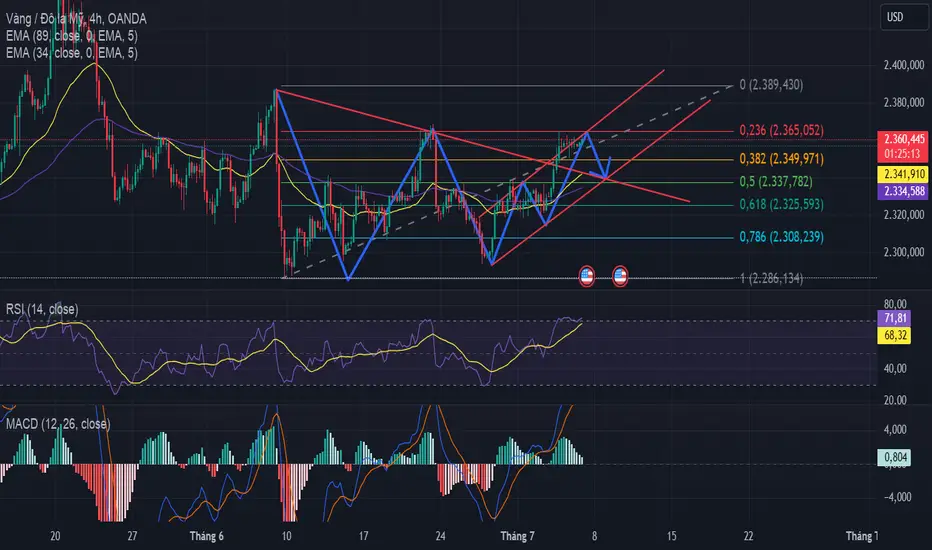932x550 pixels.
Task: Click the Tháng 6 date on time axis
Action: tap(206, 536)
